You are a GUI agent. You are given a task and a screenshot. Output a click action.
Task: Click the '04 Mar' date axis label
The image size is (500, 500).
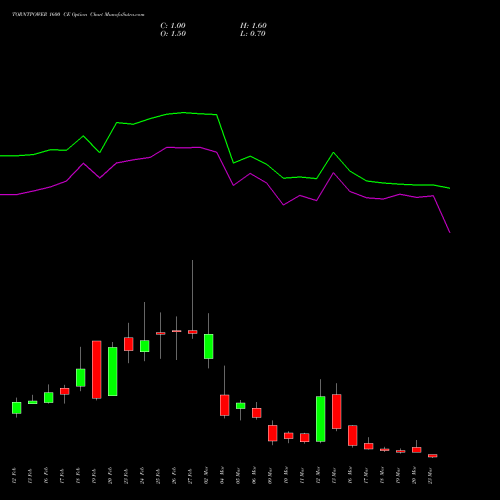222,475
